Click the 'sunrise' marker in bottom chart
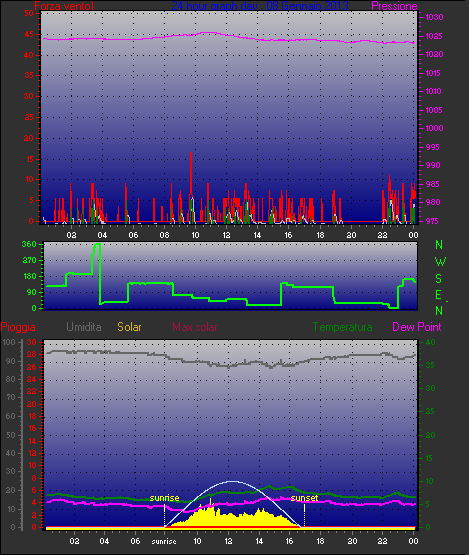Screen dimensions: 469x555 (x=164, y=498)
